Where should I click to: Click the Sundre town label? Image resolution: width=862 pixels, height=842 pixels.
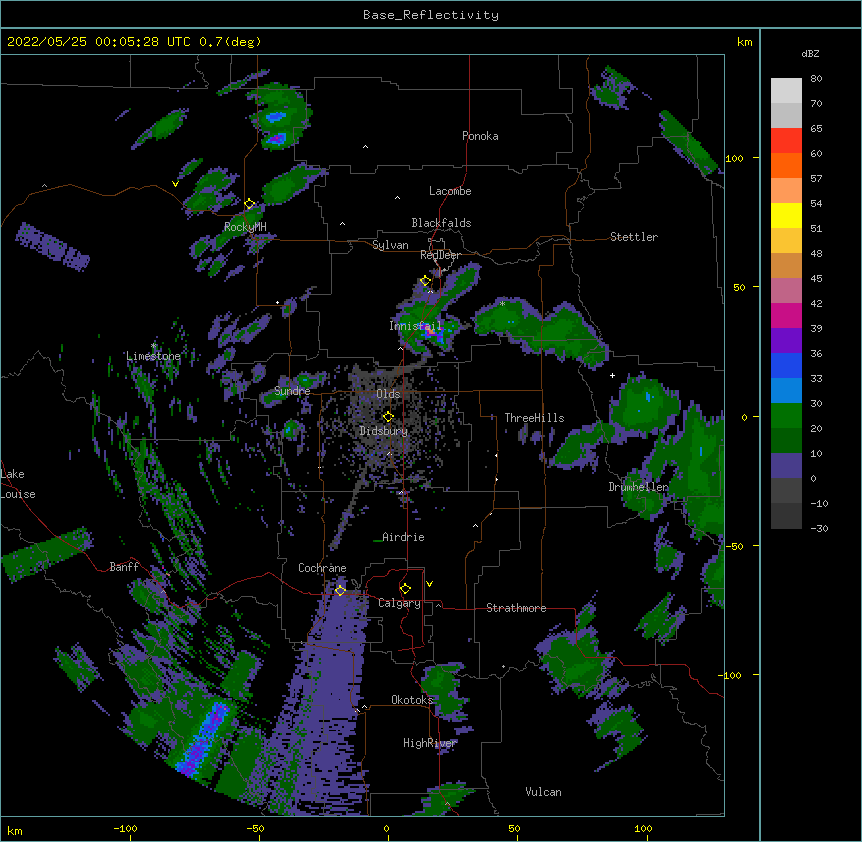point(292,391)
